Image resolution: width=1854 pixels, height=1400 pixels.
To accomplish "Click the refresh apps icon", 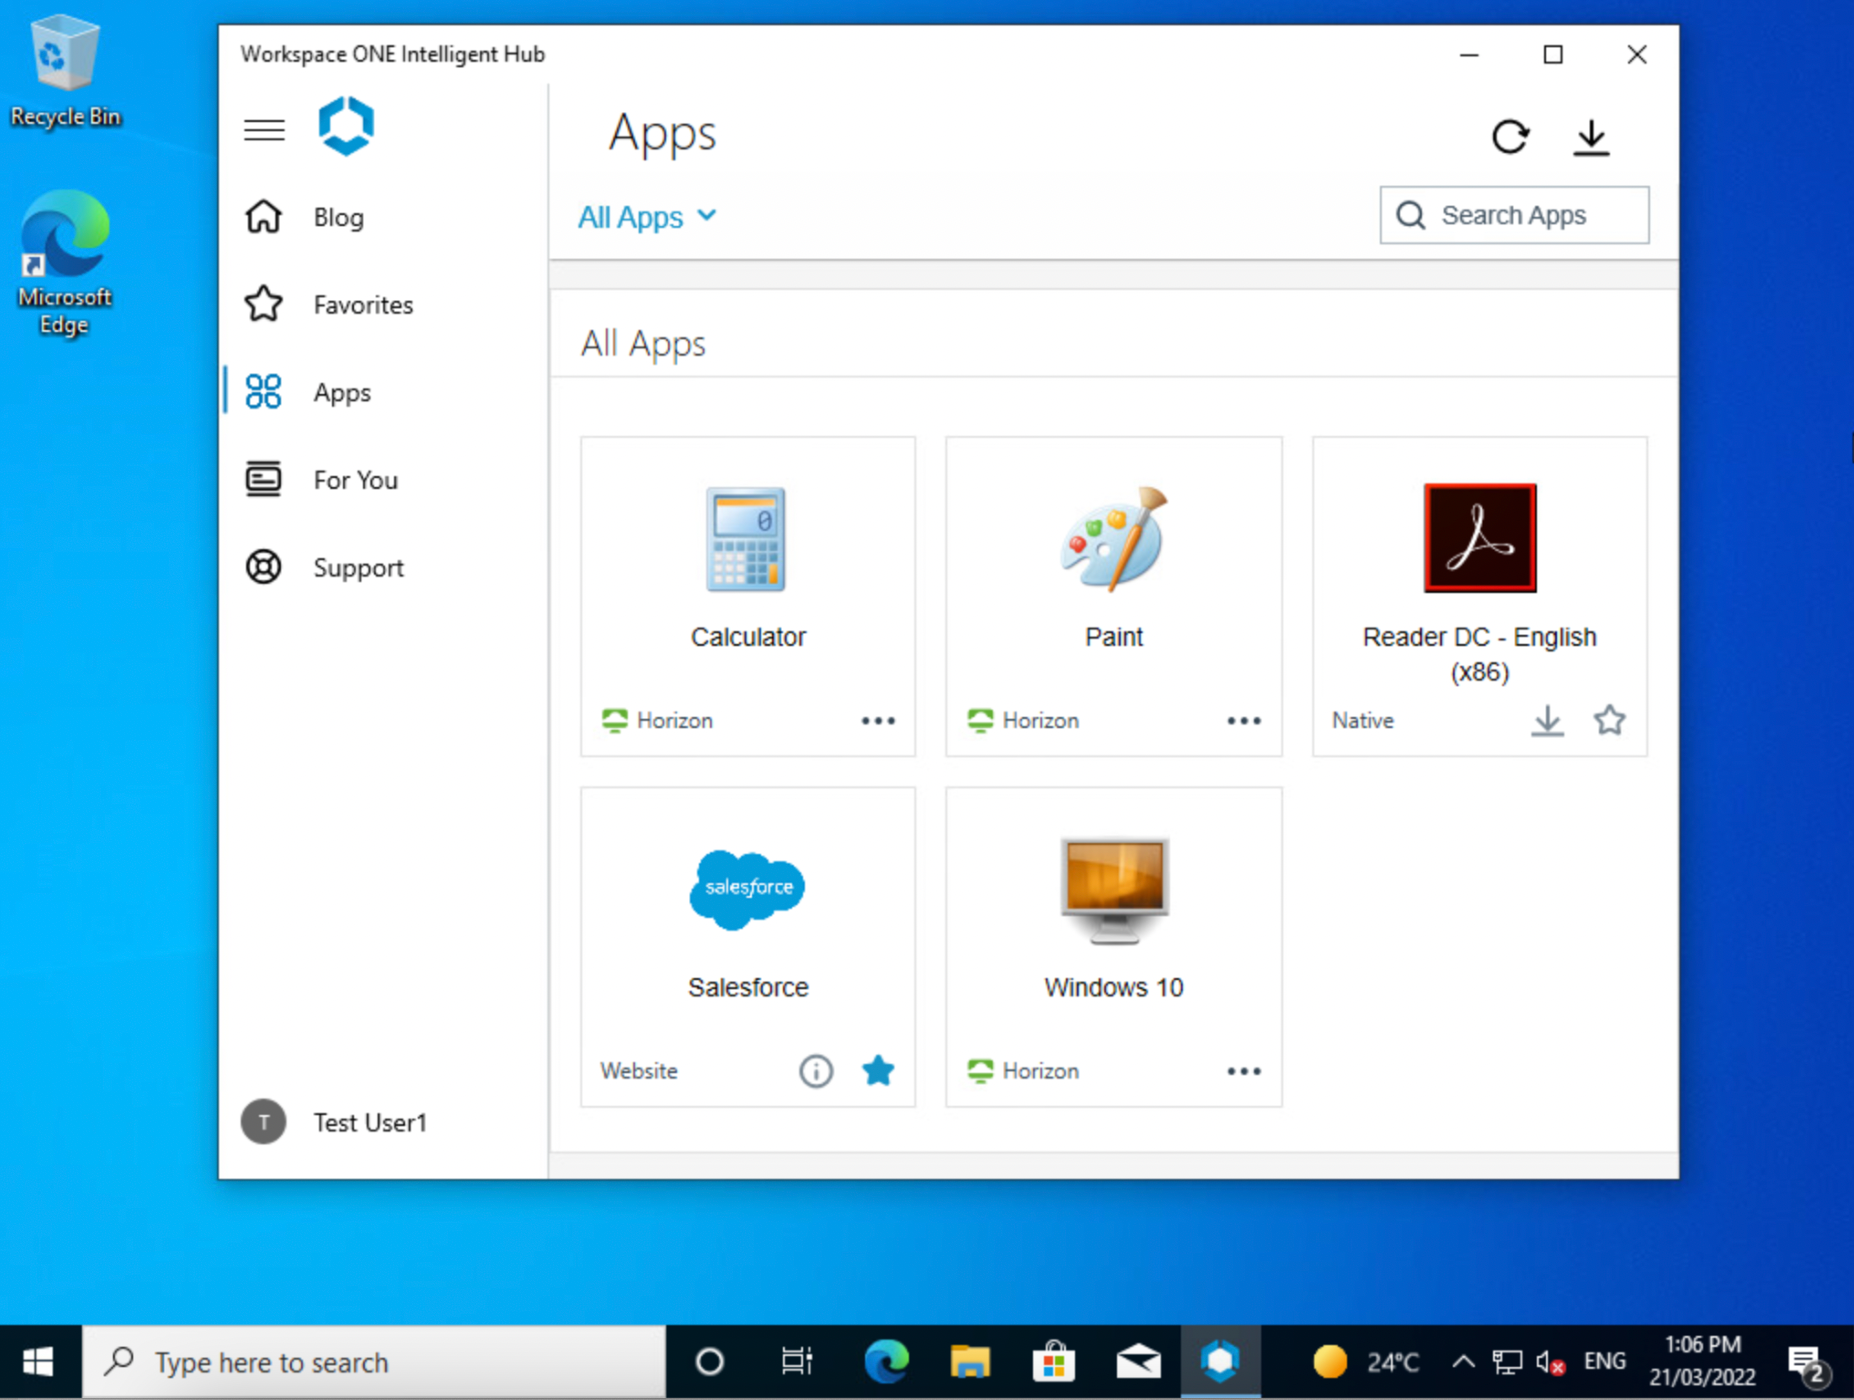I will point(1509,136).
